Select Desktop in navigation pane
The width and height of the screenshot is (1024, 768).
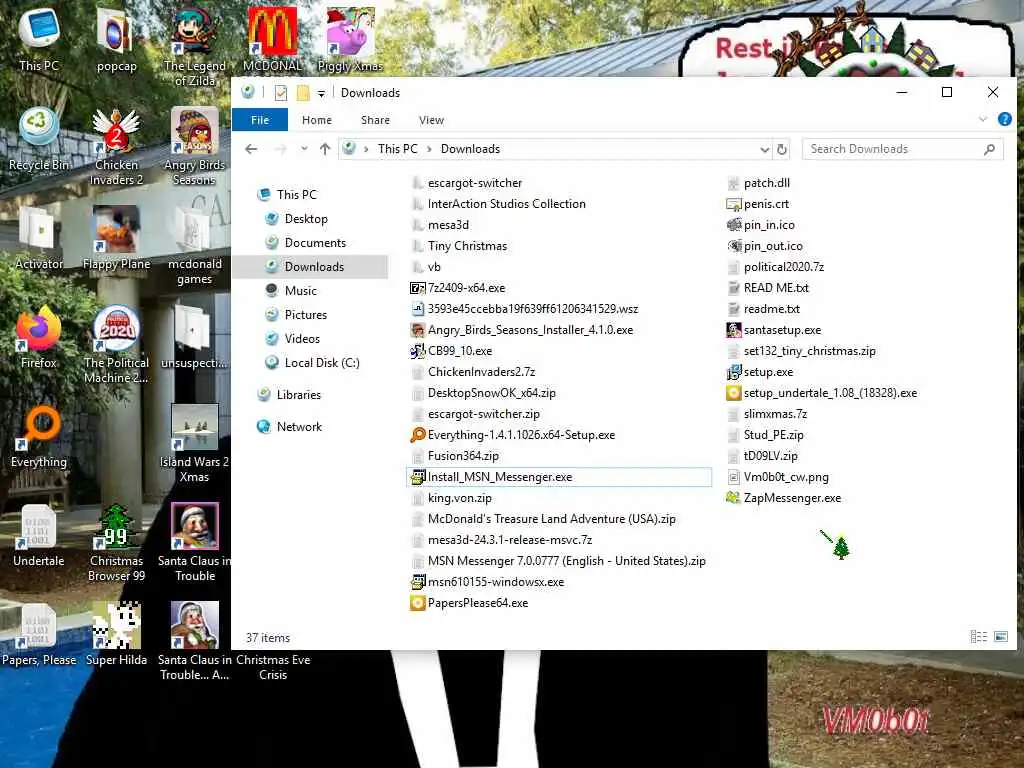click(306, 219)
